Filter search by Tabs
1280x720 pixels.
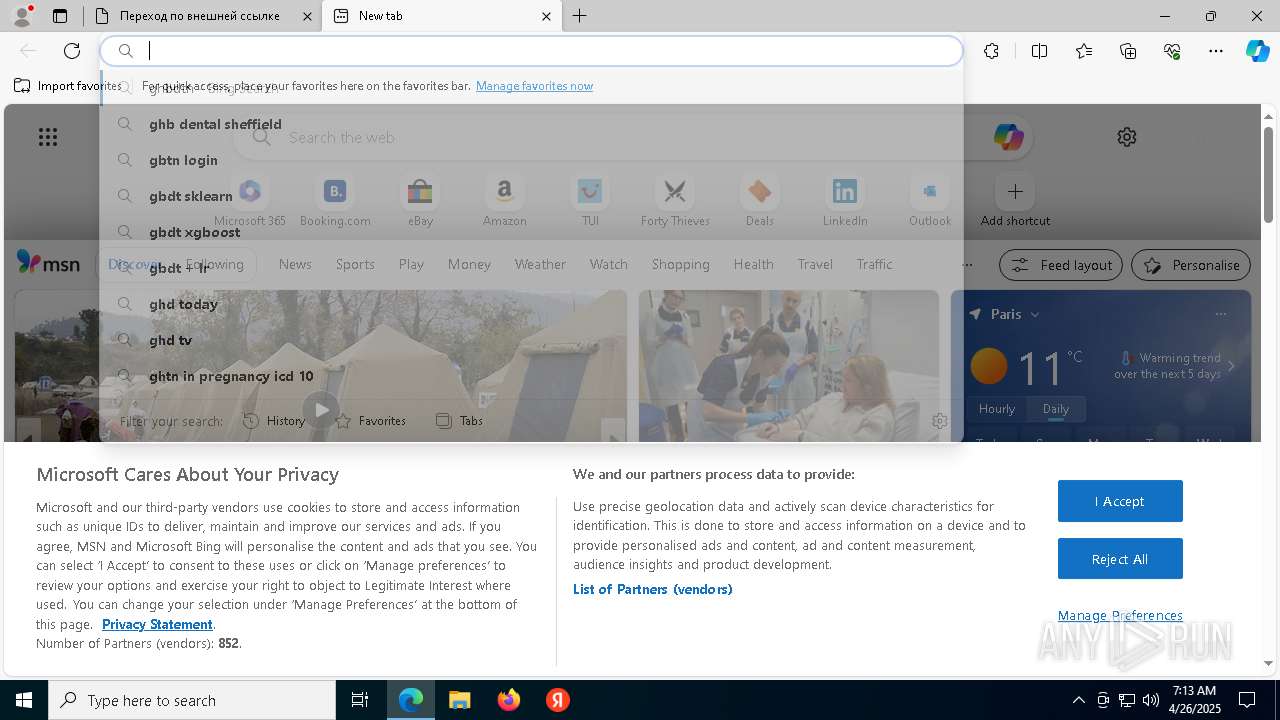[459, 421]
